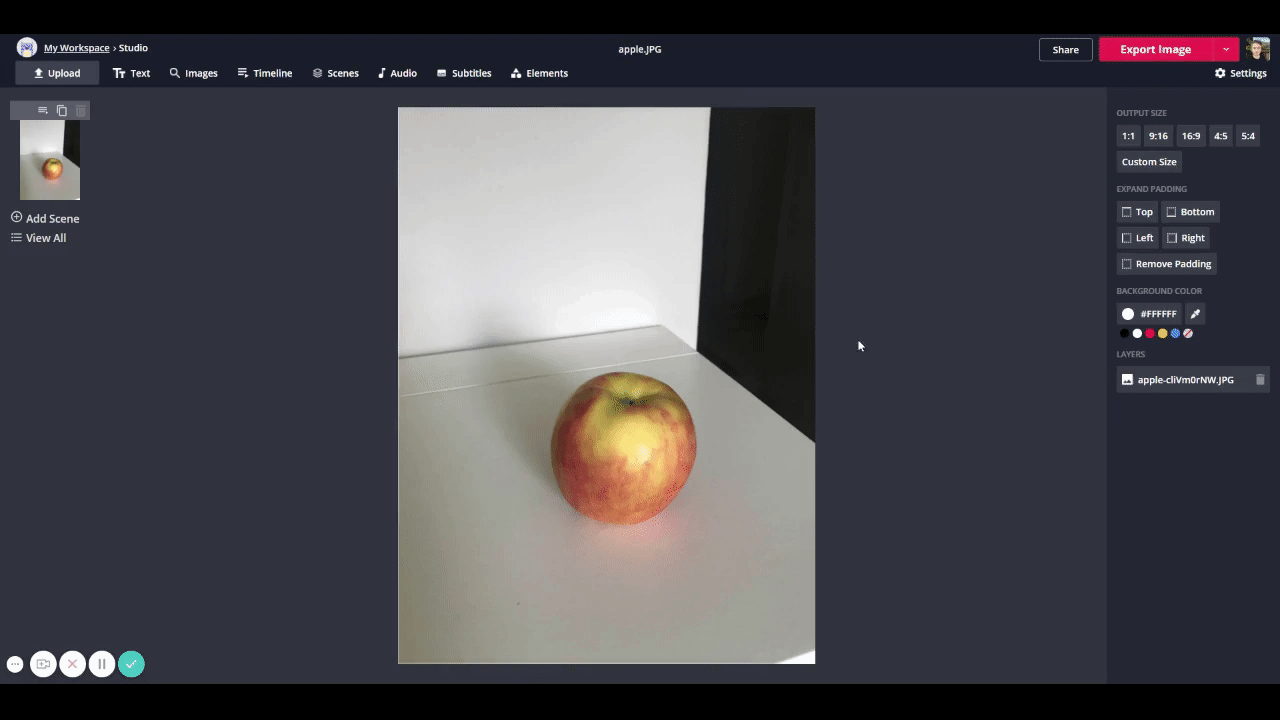Screen dimensions: 1280x720
Task: Toggle Top padding expansion
Action: (1137, 212)
